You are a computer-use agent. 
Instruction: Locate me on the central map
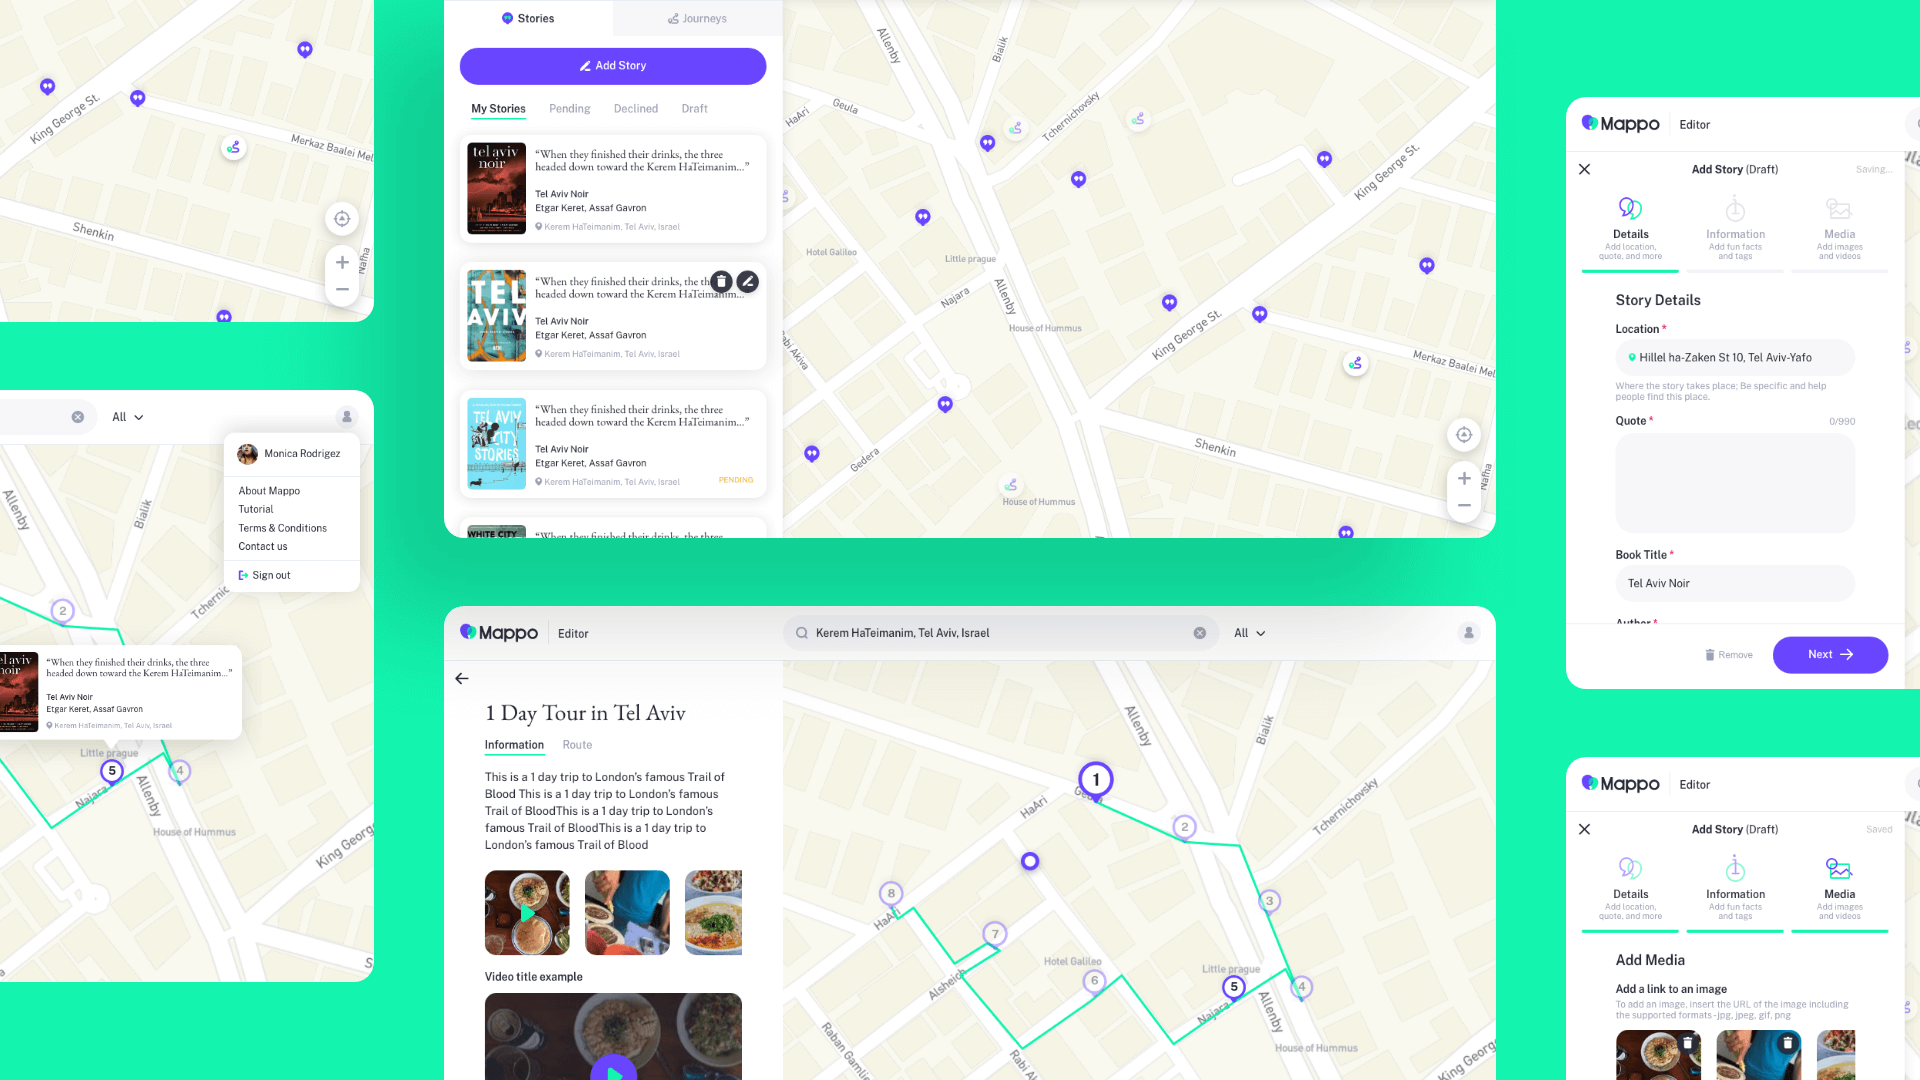1464,434
